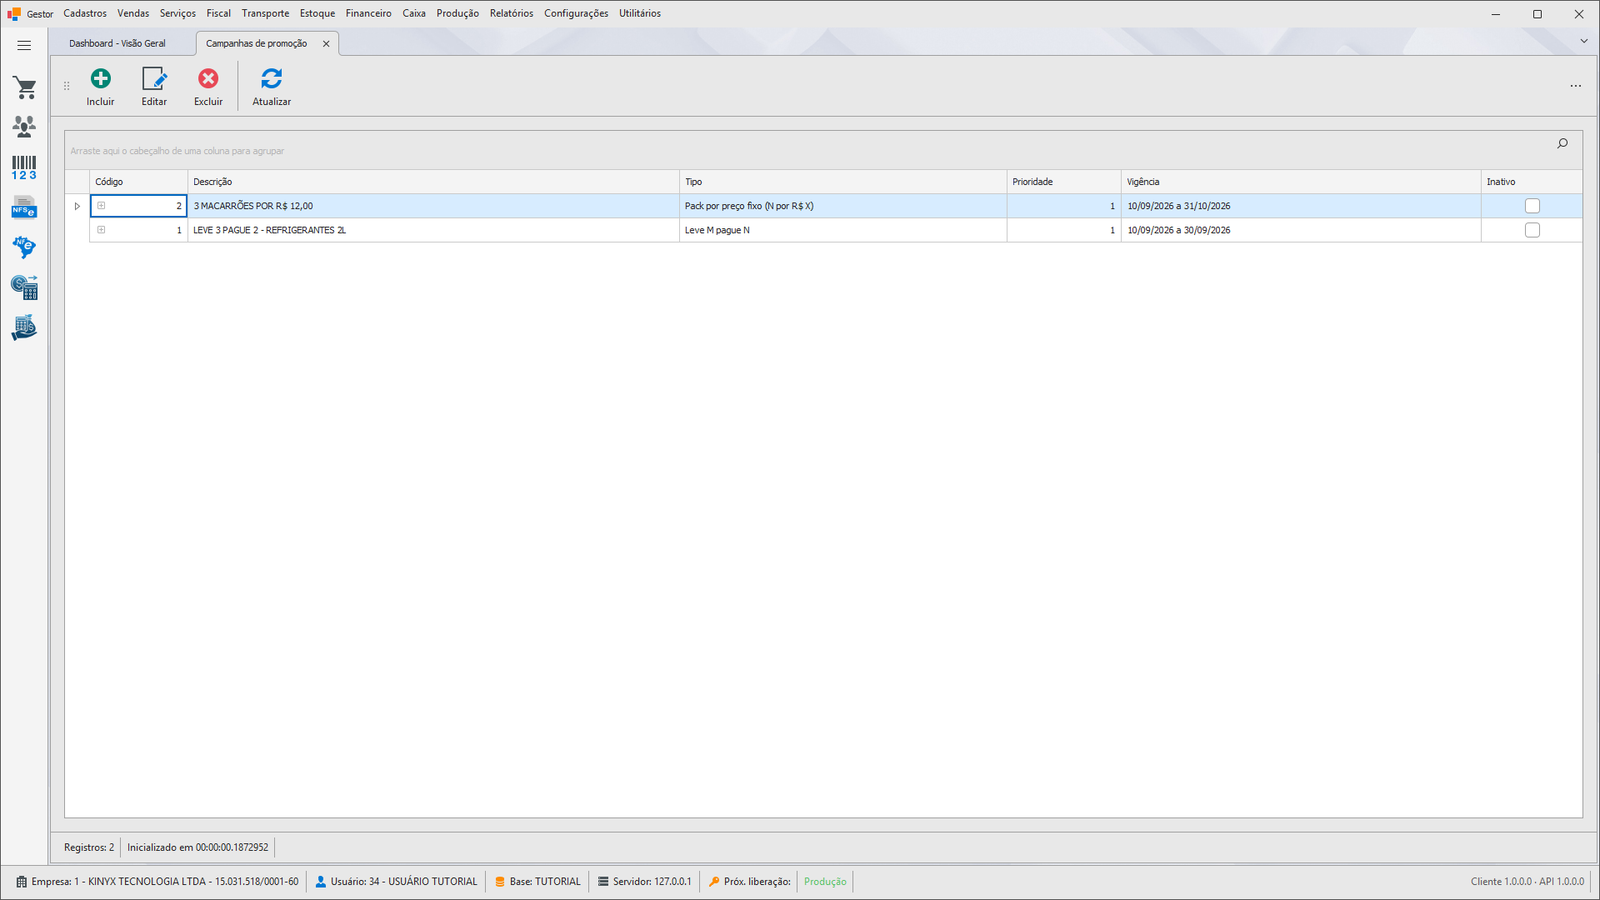Screen dimensions: 1600x900
Task: Open the grid search magnifier
Action: [1562, 144]
